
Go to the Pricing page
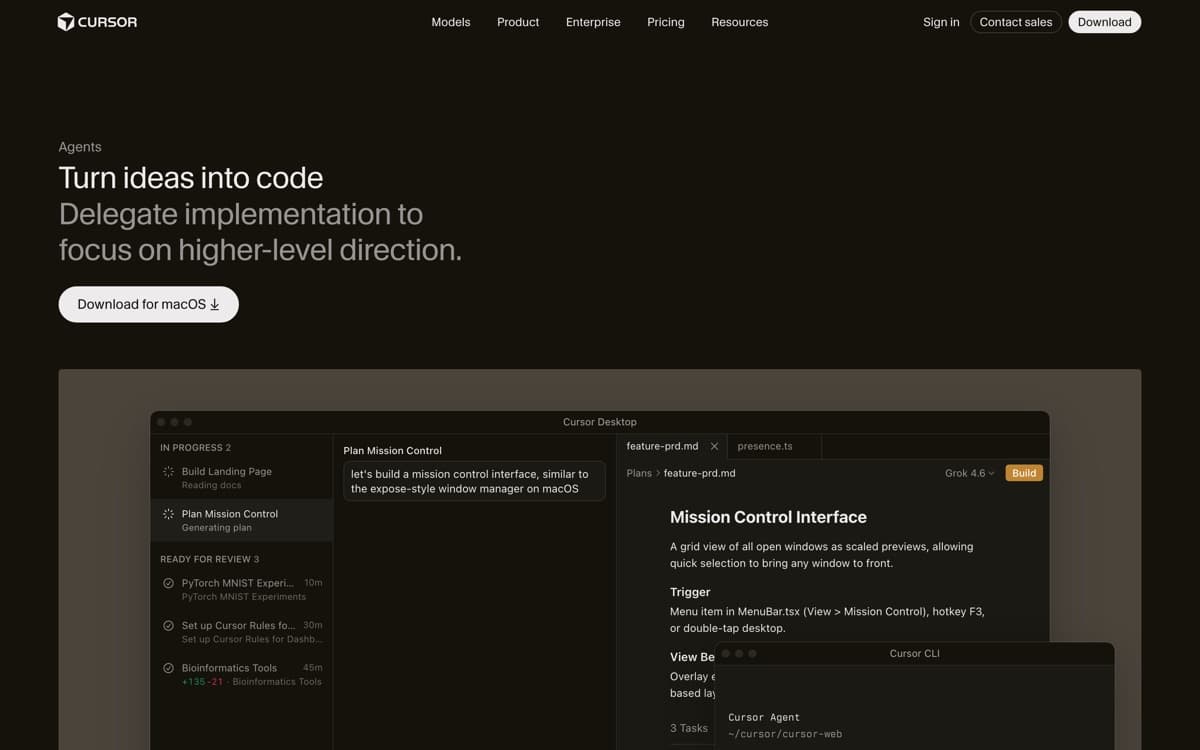click(666, 22)
